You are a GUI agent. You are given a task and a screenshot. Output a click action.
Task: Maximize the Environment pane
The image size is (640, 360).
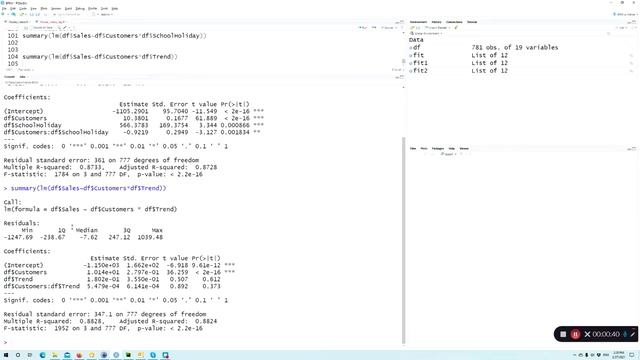tap(634, 22)
